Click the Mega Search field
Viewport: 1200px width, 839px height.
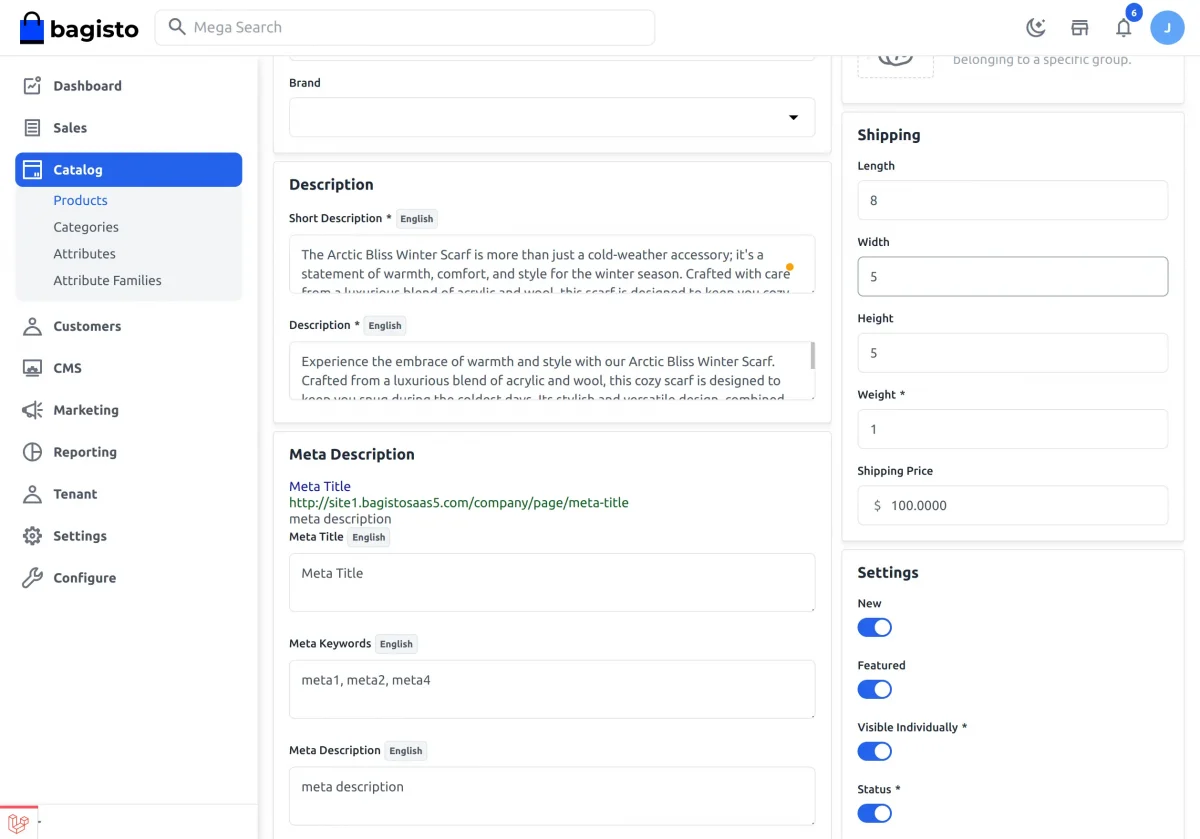coord(404,28)
